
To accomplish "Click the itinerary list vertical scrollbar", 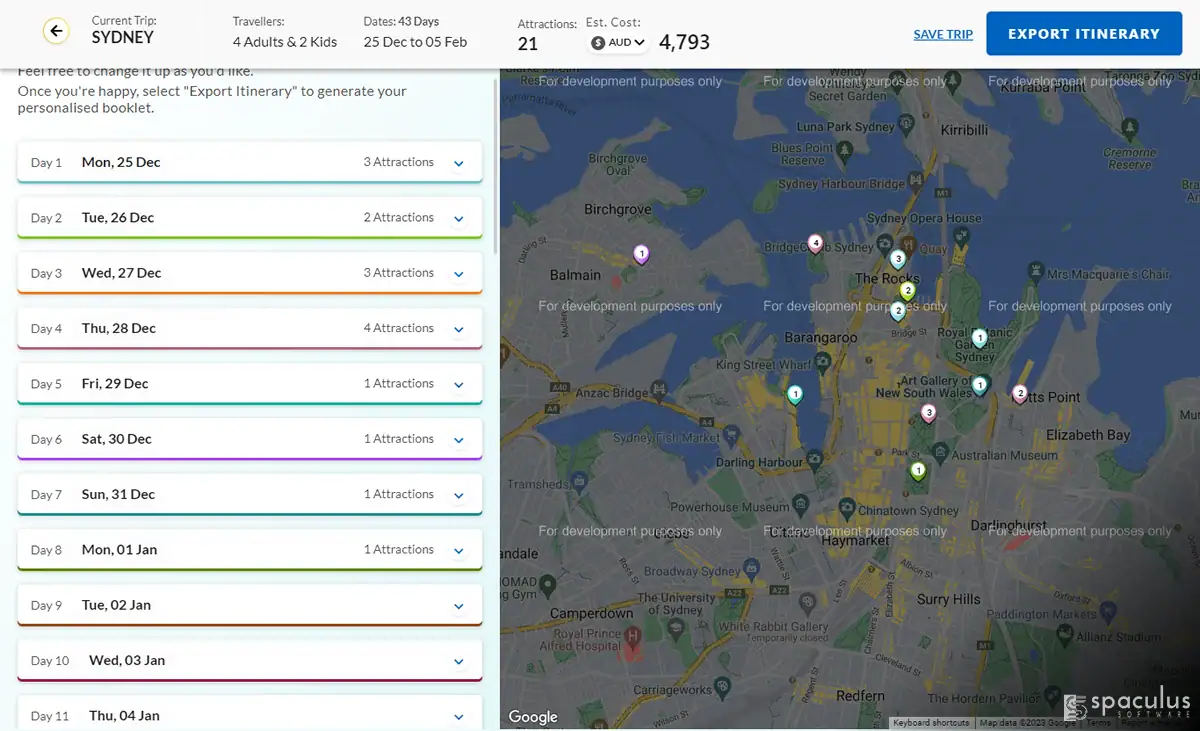I will coord(496,165).
